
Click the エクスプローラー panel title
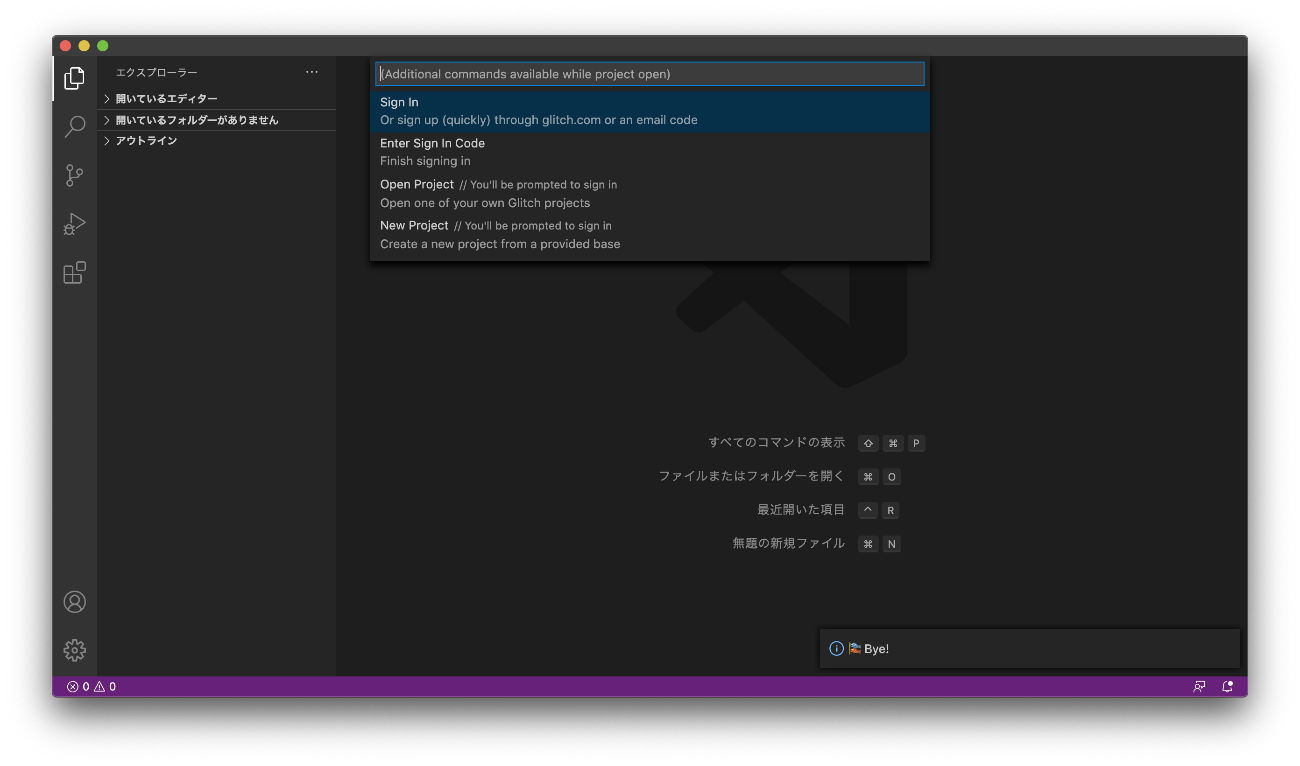[157, 72]
